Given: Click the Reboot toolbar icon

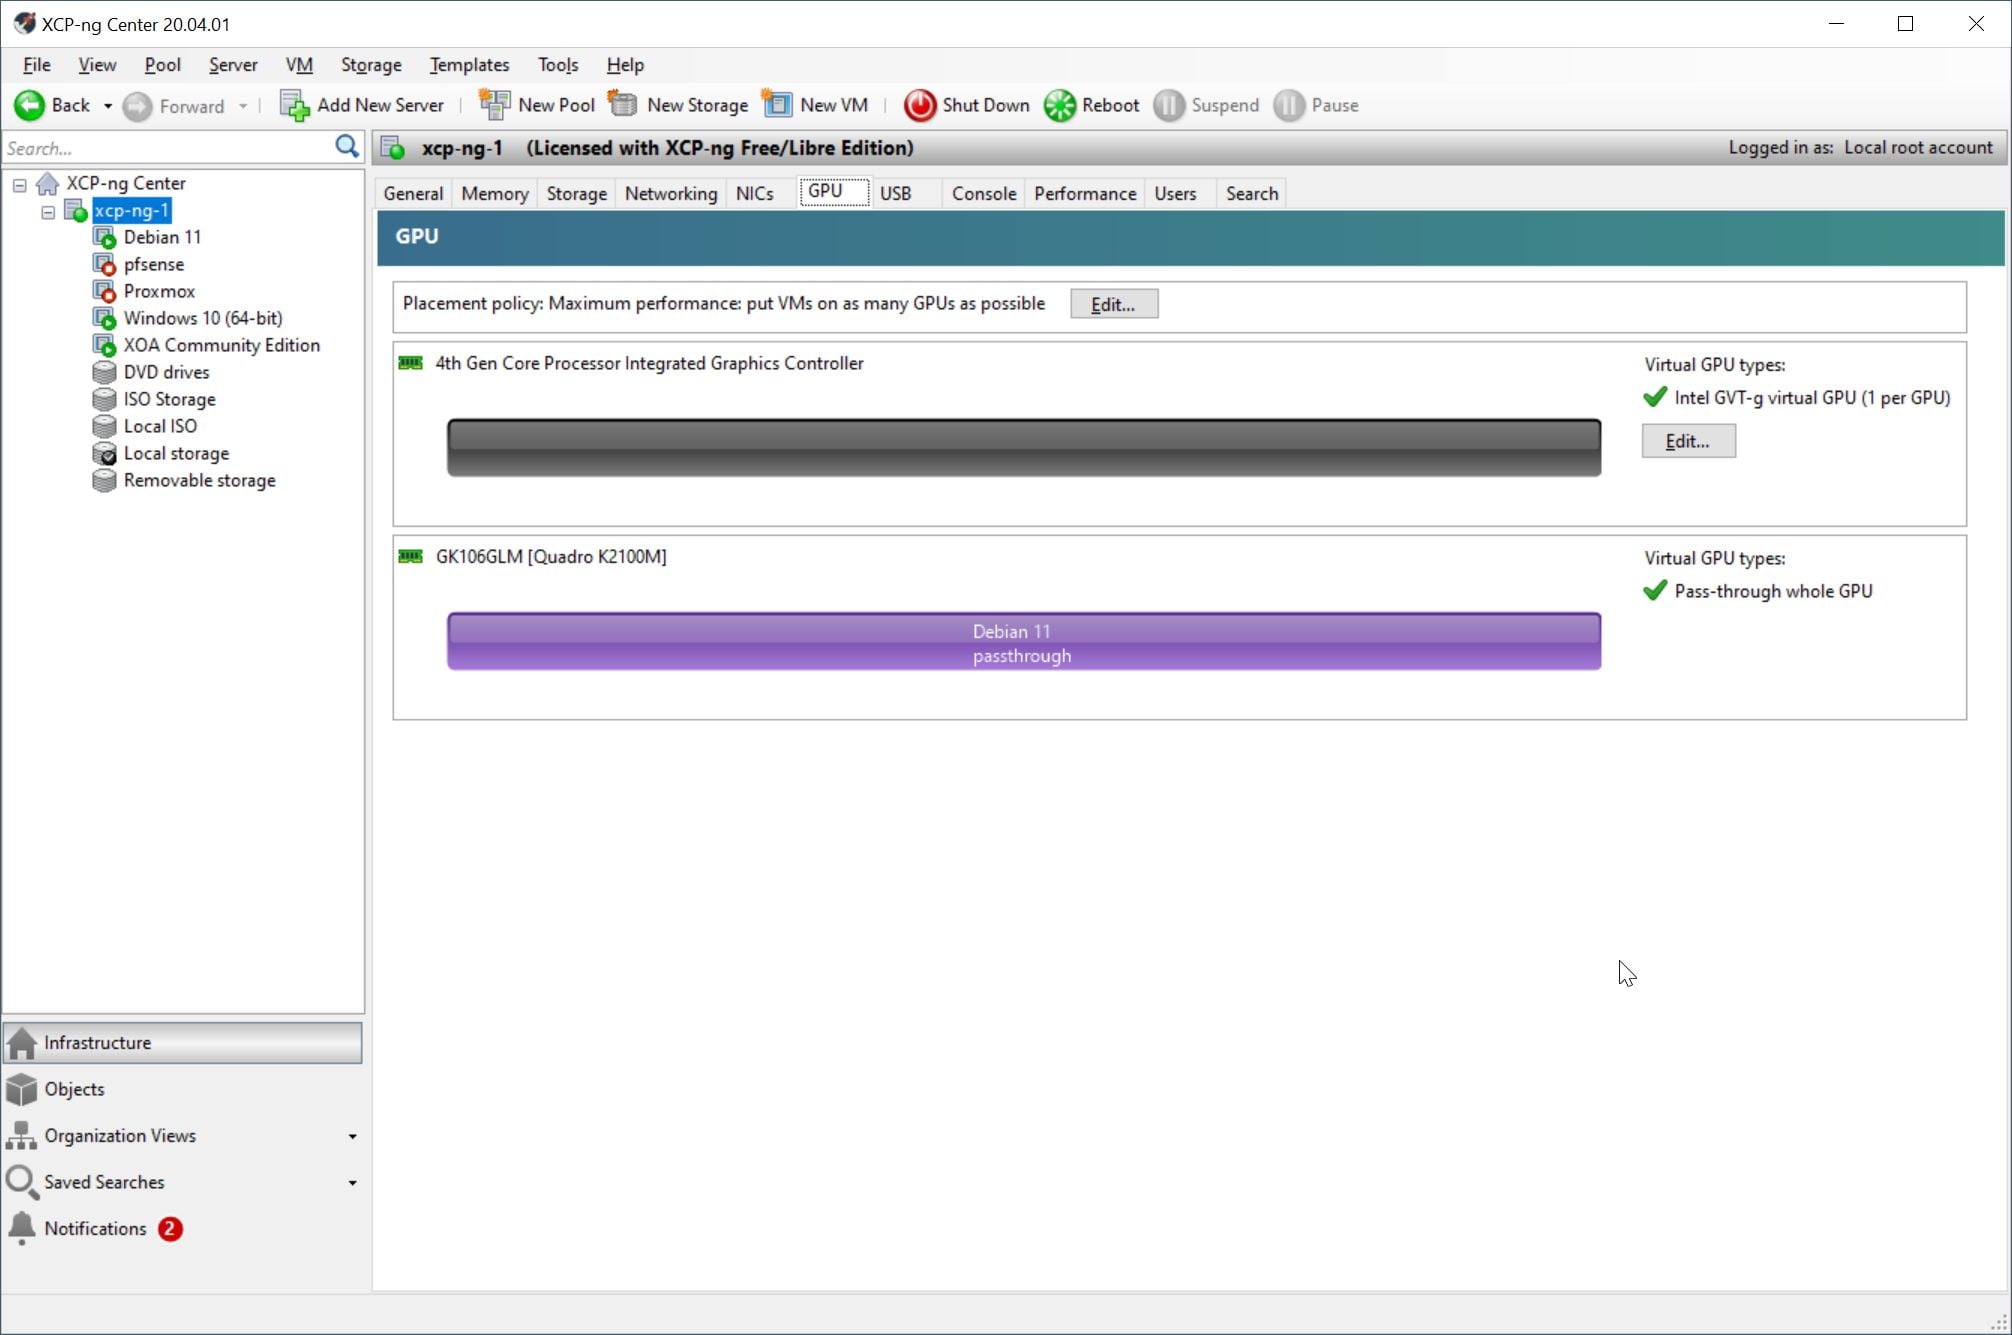Looking at the screenshot, I should tap(1060, 105).
